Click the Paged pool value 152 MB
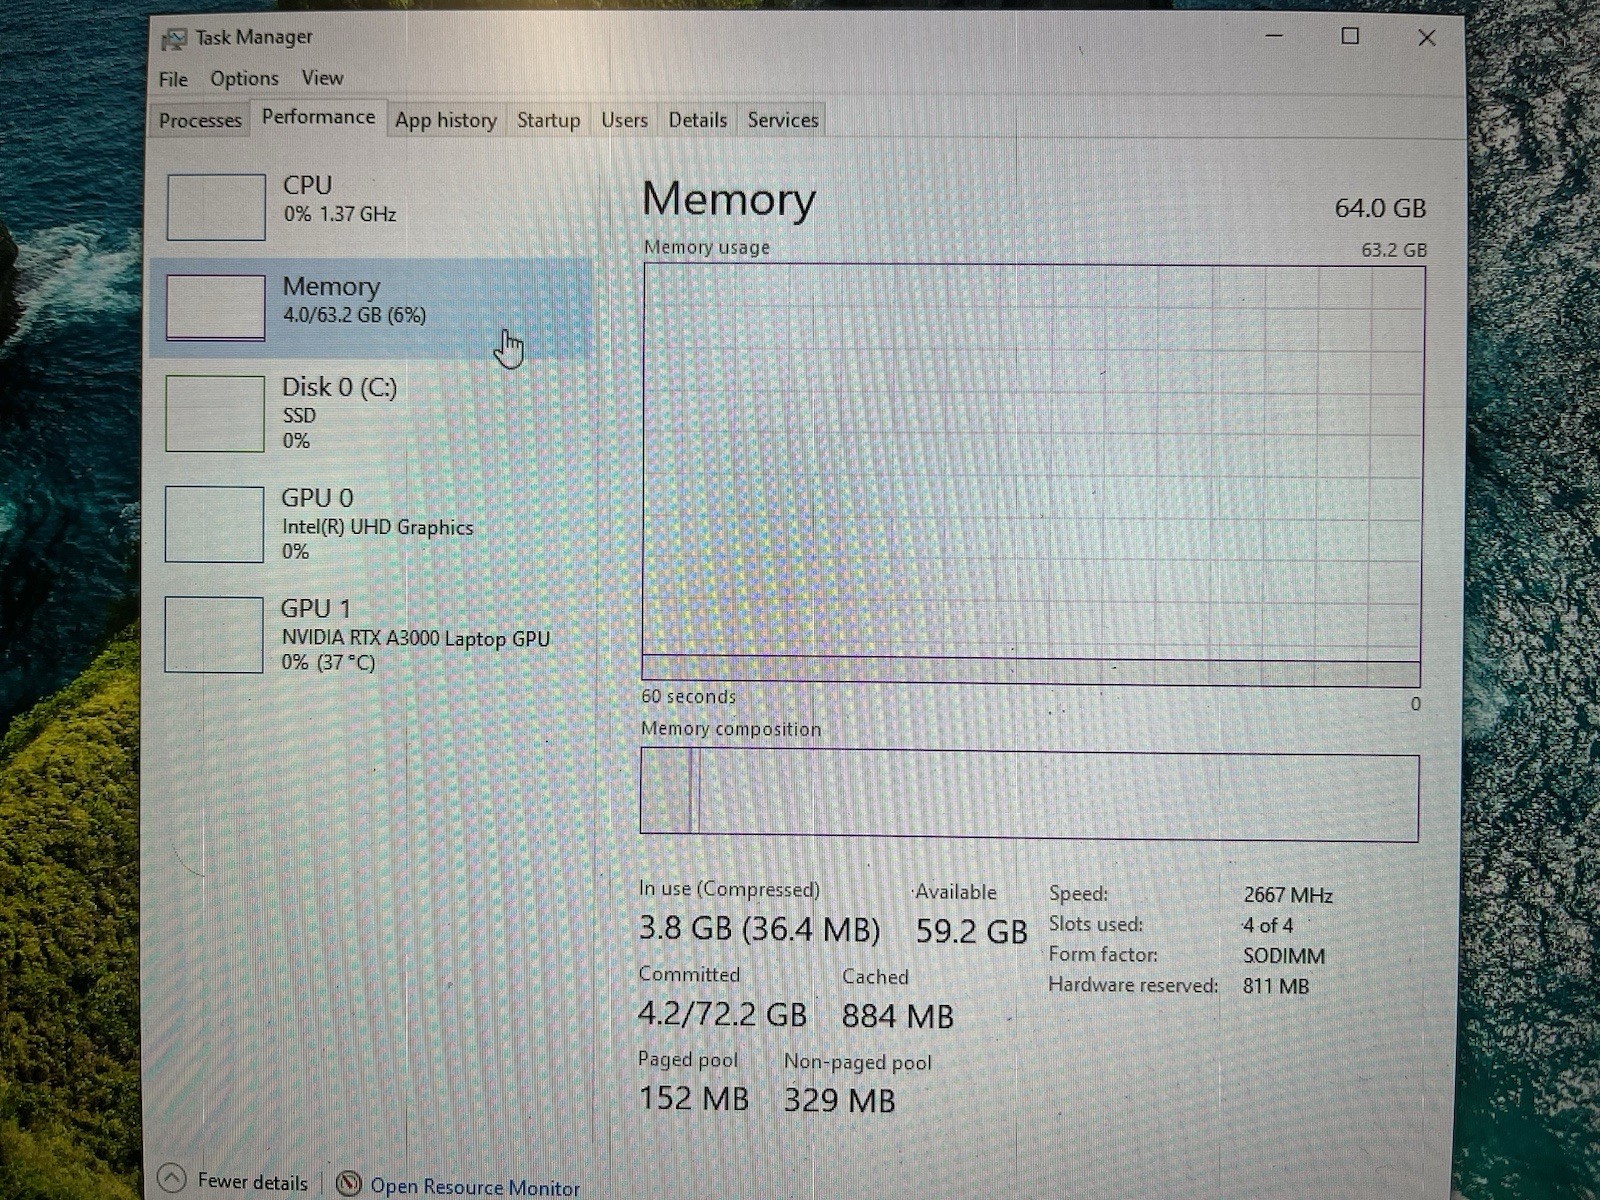 click(693, 1099)
